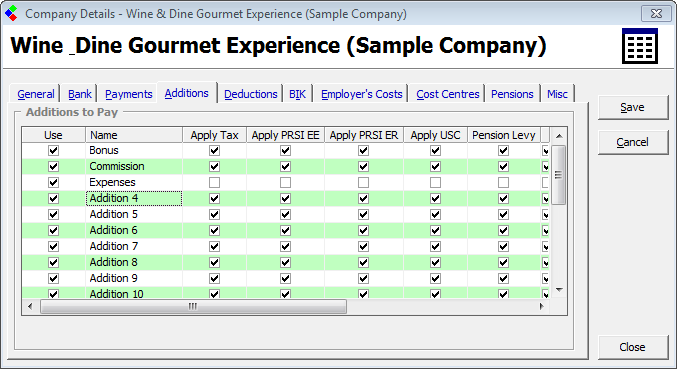Edit the Addition 4 name cell
Screen dimensions: 677x369
(x=134, y=198)
